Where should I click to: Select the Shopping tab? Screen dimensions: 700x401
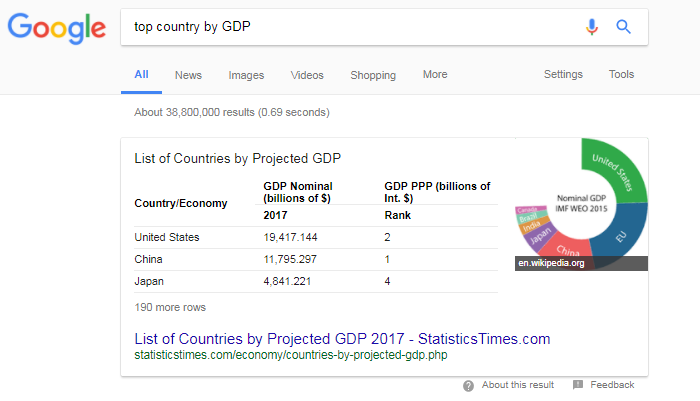click(373, 75)
